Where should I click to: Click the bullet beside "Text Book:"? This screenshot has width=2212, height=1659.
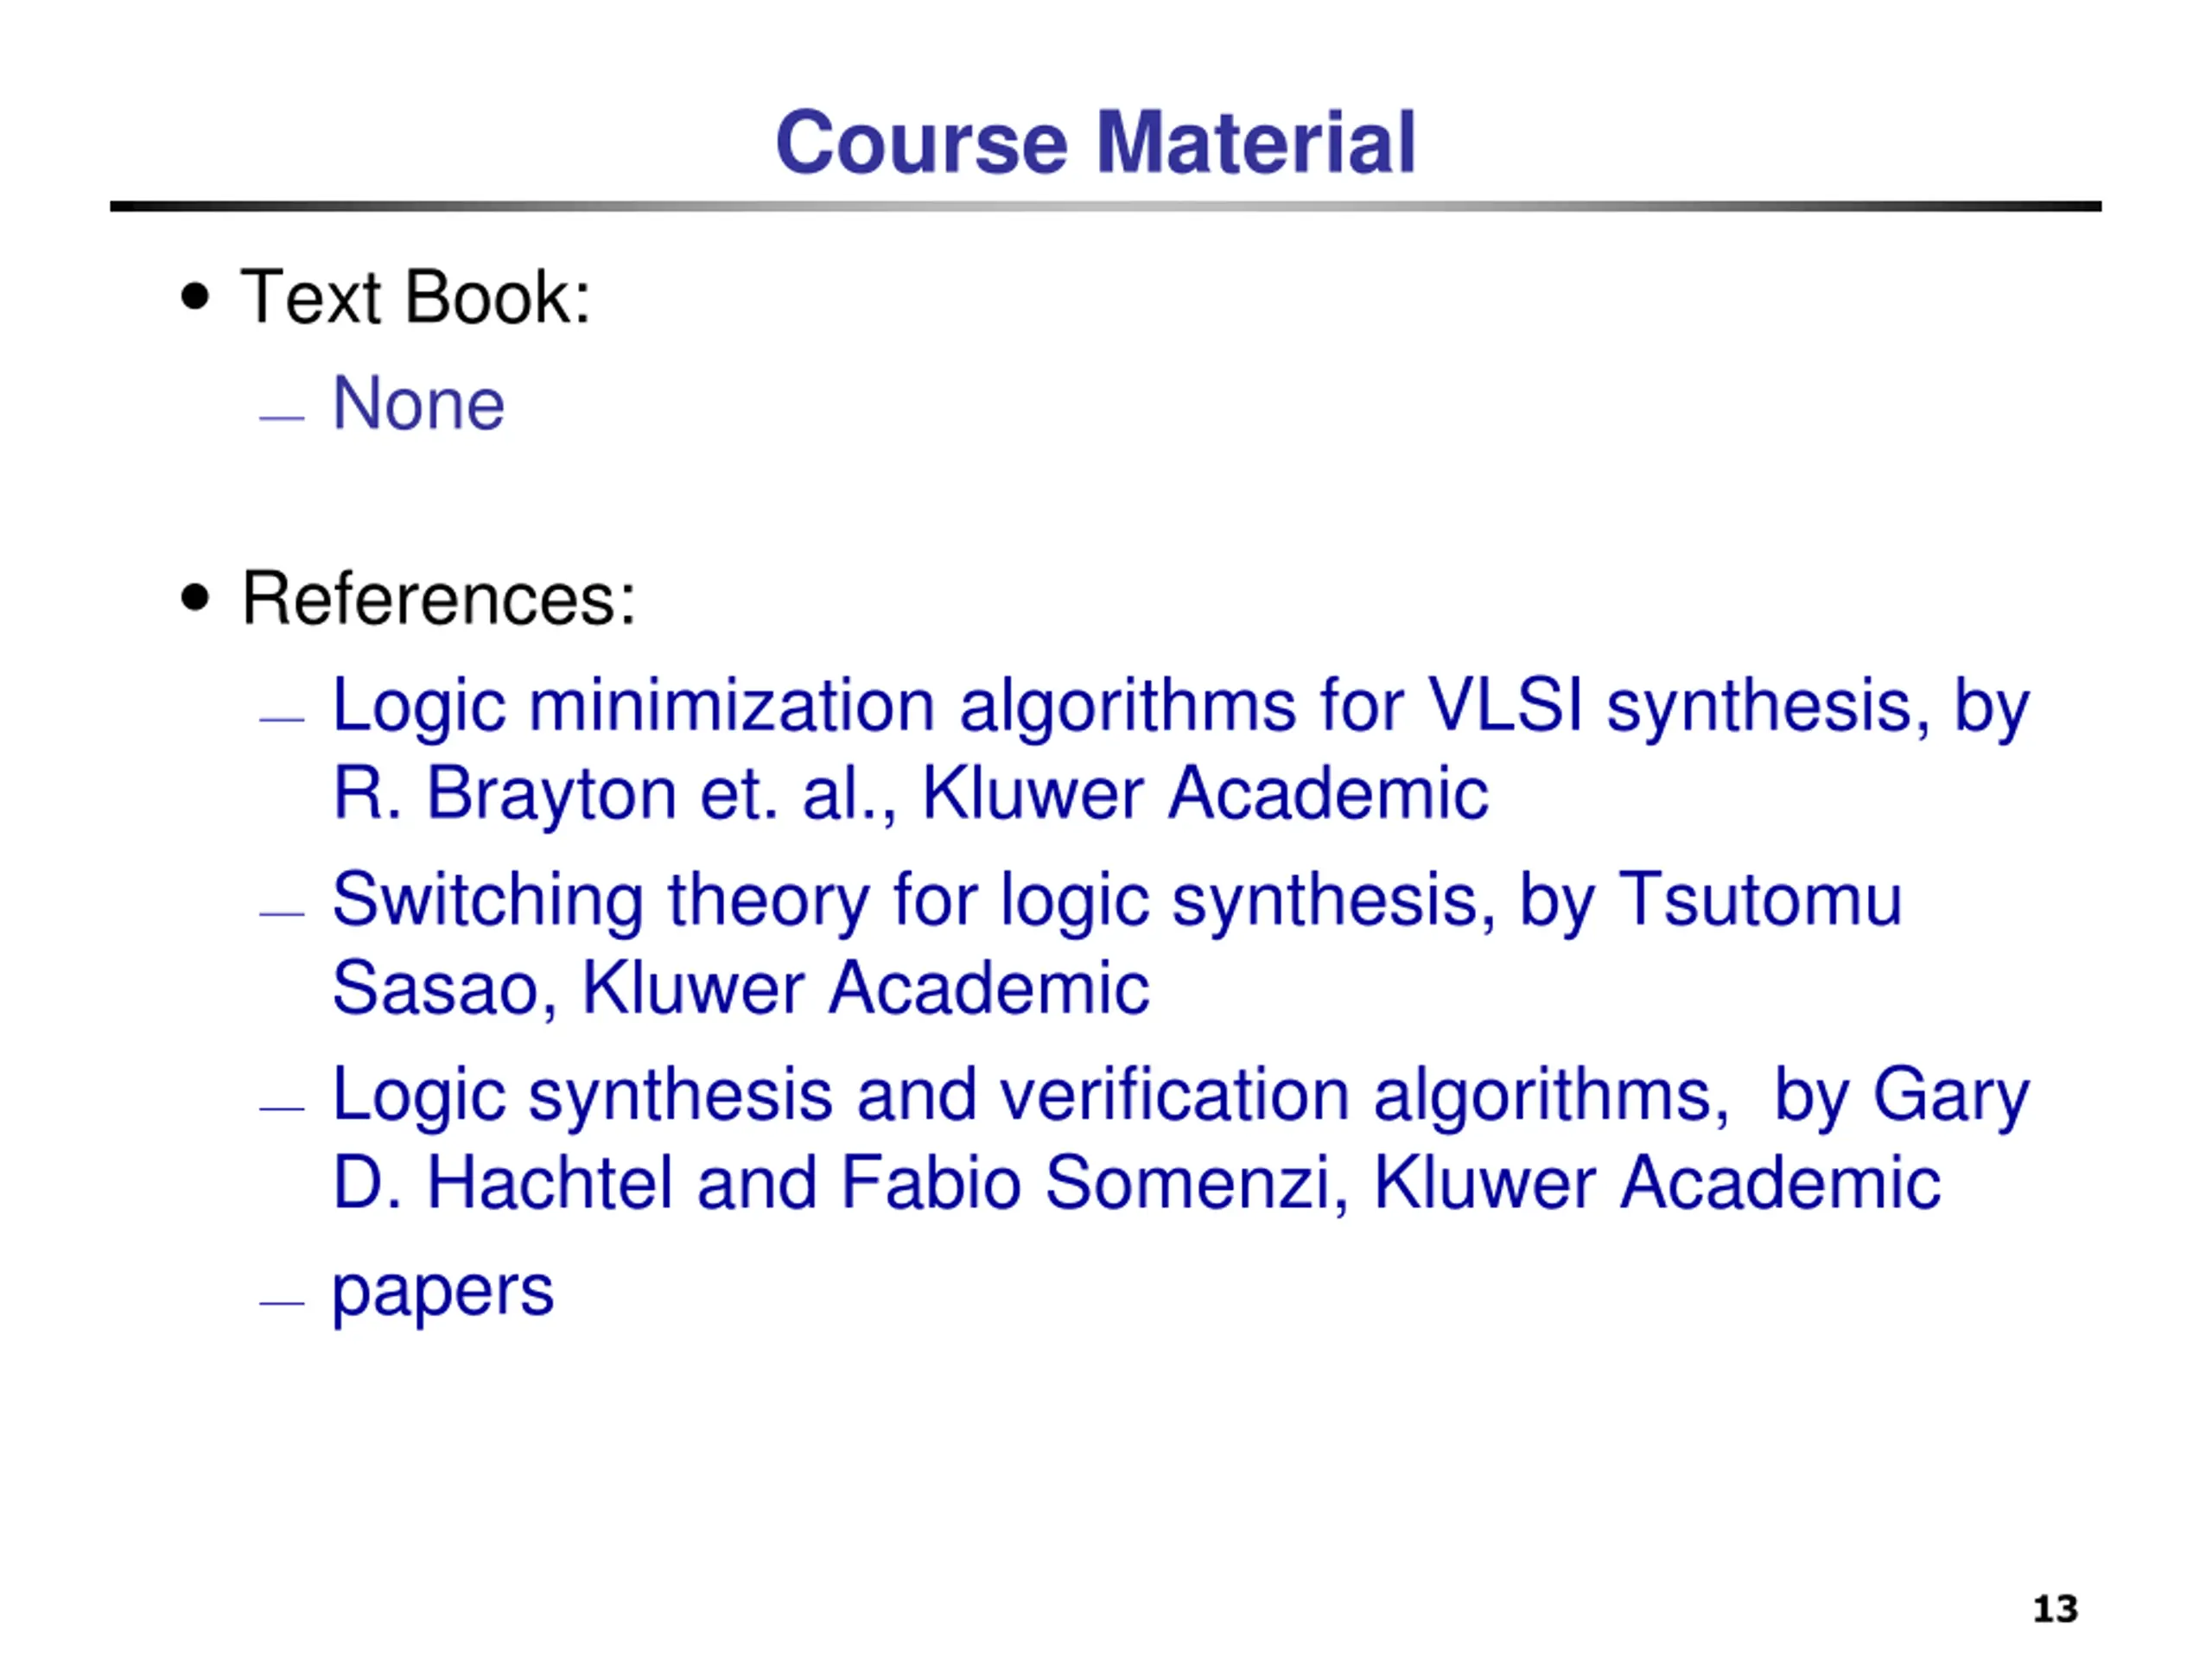tap(196, 297)
